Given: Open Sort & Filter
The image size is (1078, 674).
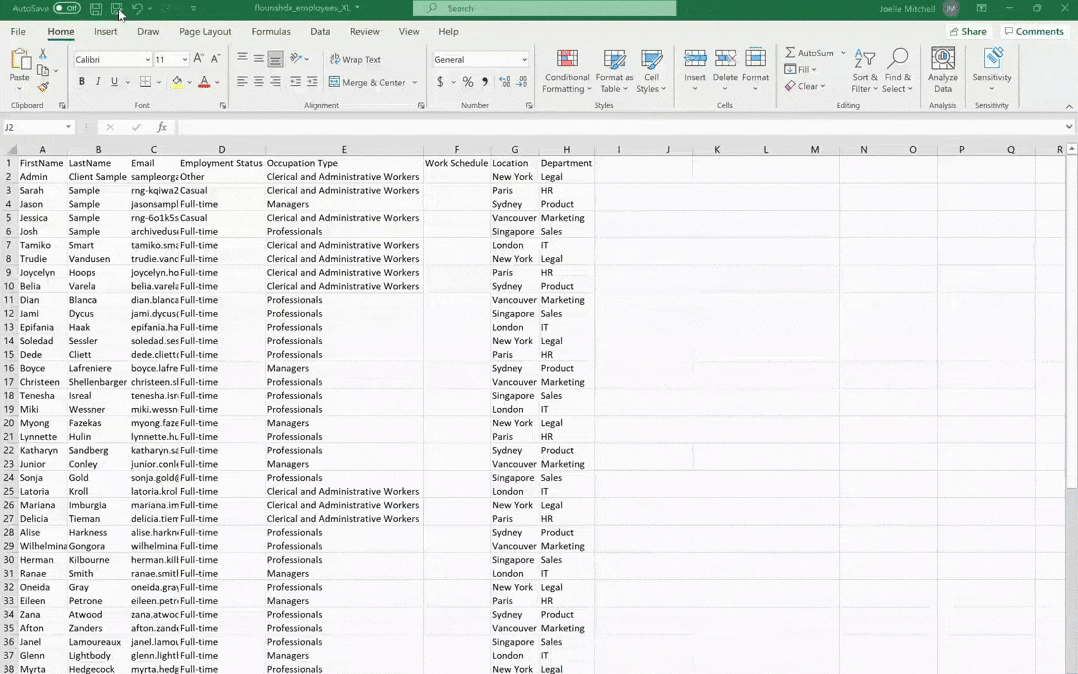Looking at the screenshot, I should tap(864, 71).
